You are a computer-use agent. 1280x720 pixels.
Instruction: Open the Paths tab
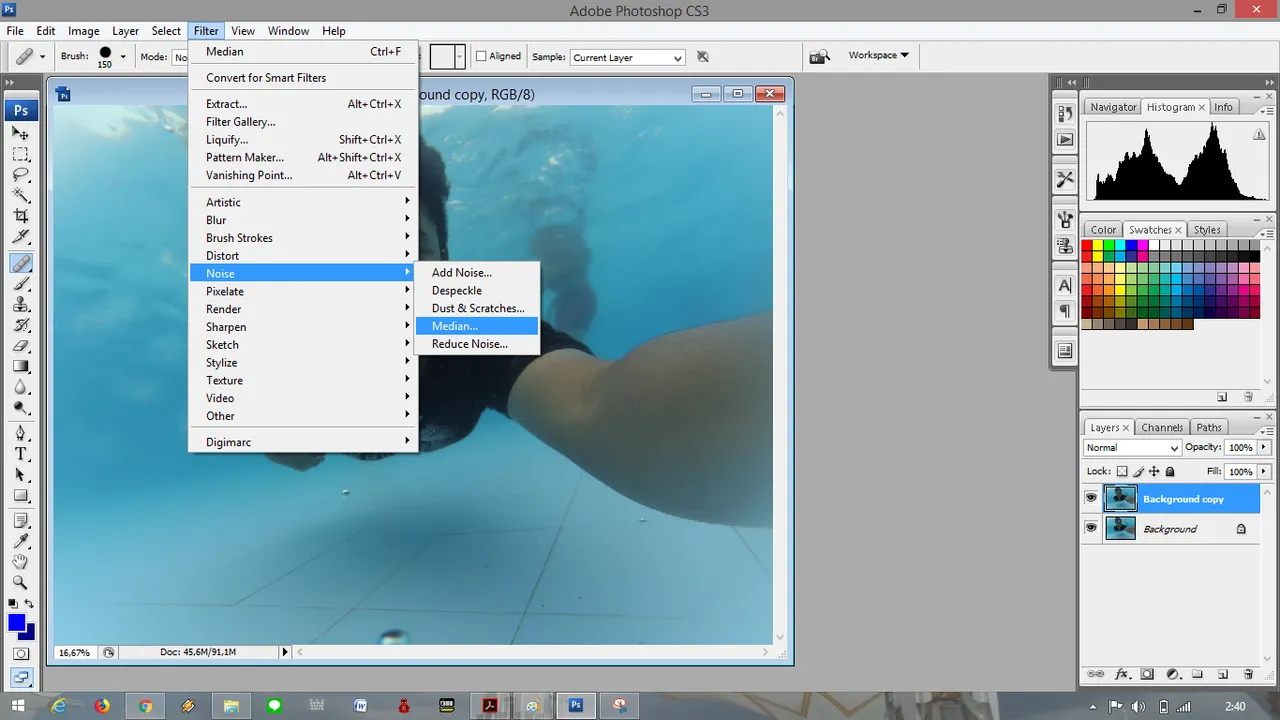1209,428
